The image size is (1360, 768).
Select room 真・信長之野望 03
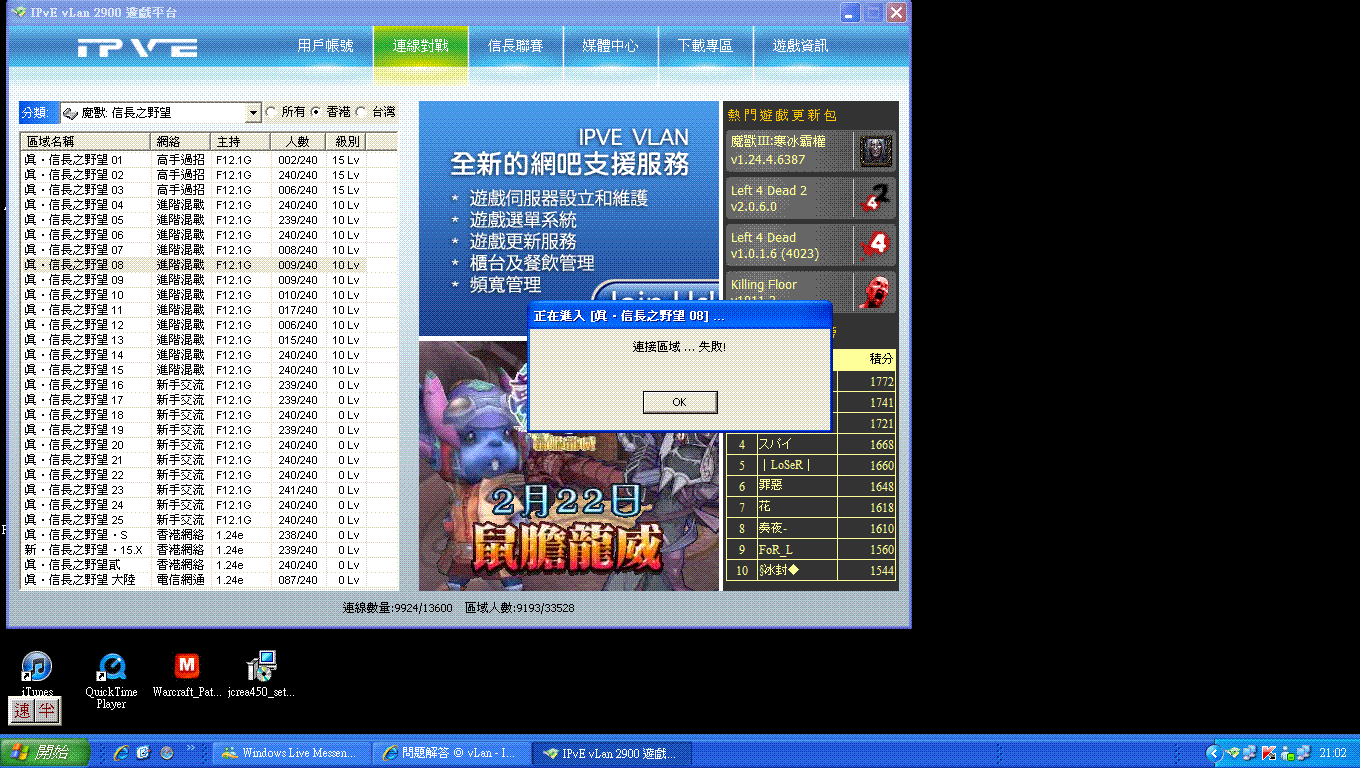[194, 190]
